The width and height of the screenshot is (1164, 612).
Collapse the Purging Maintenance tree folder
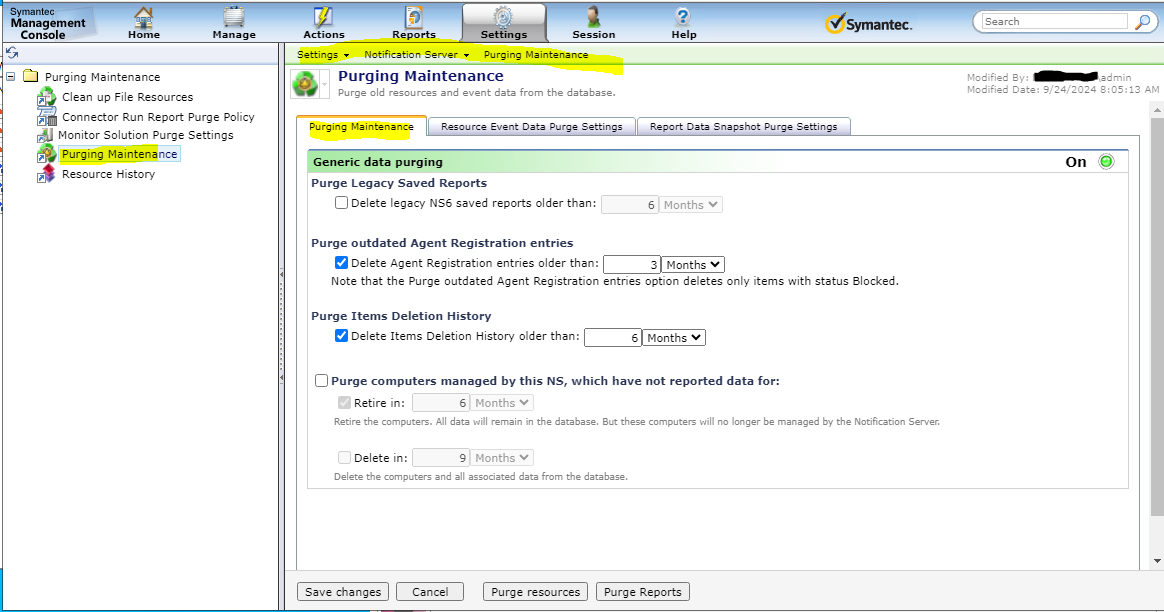click(x=11, y=77)
